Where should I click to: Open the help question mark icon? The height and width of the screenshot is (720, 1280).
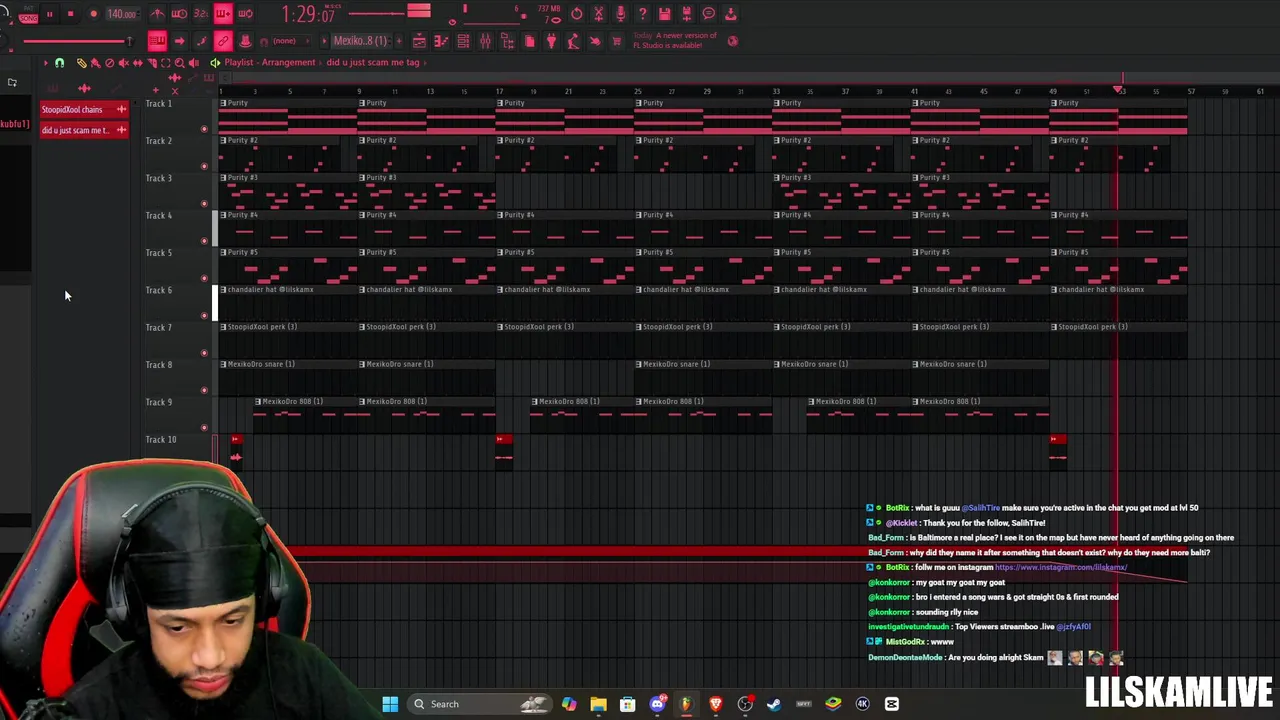tap(643, 14)
